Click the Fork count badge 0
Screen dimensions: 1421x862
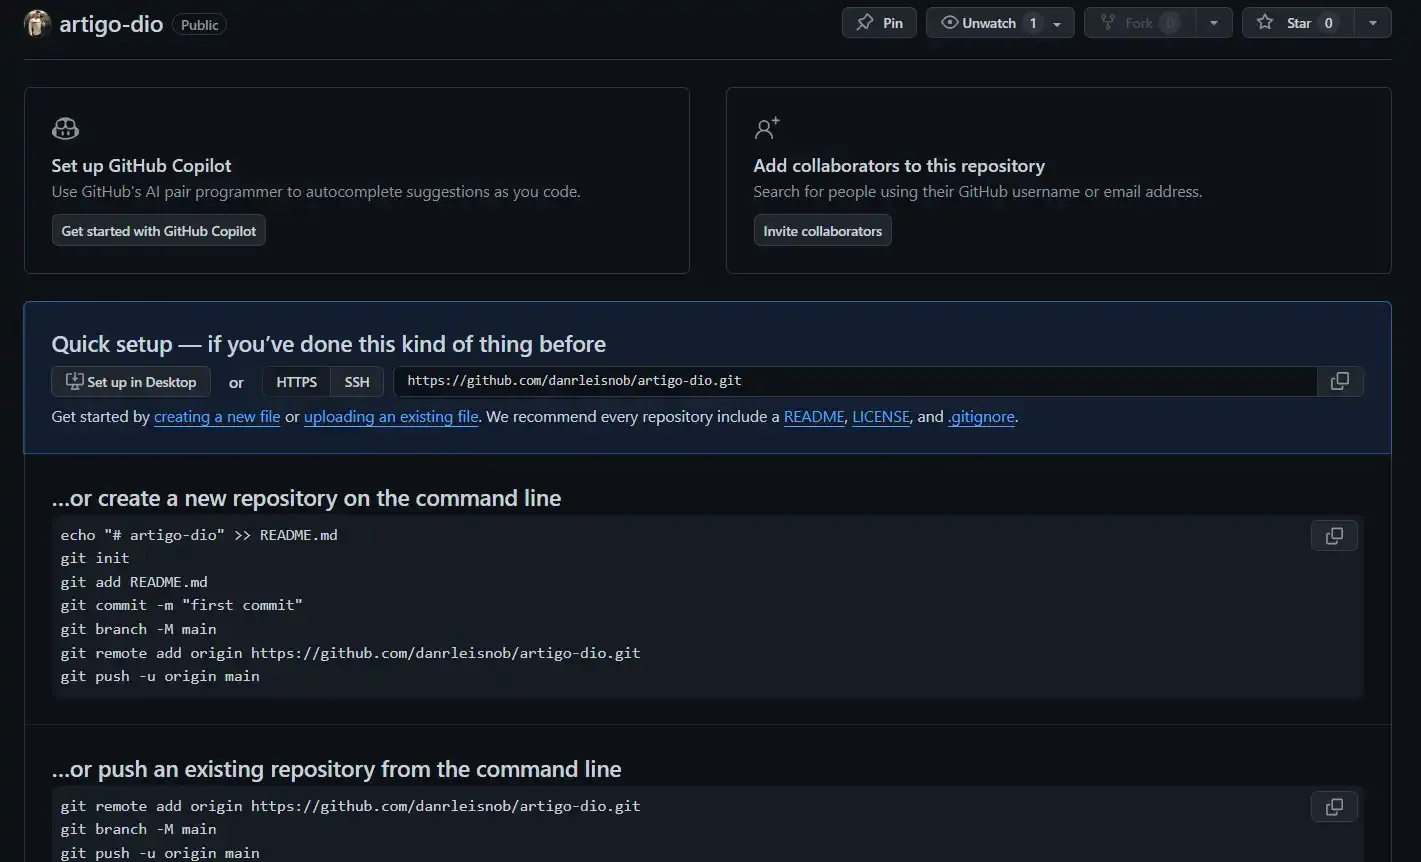1170,23
